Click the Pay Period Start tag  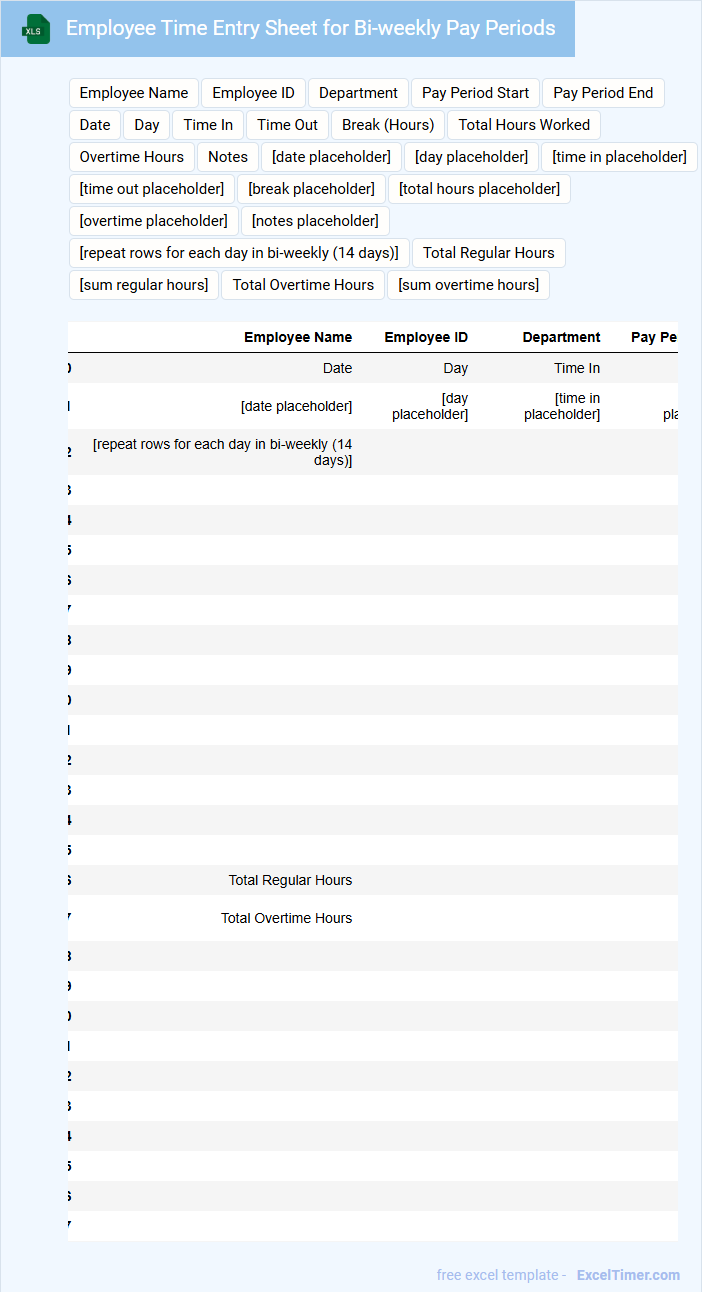pos(475,93)
